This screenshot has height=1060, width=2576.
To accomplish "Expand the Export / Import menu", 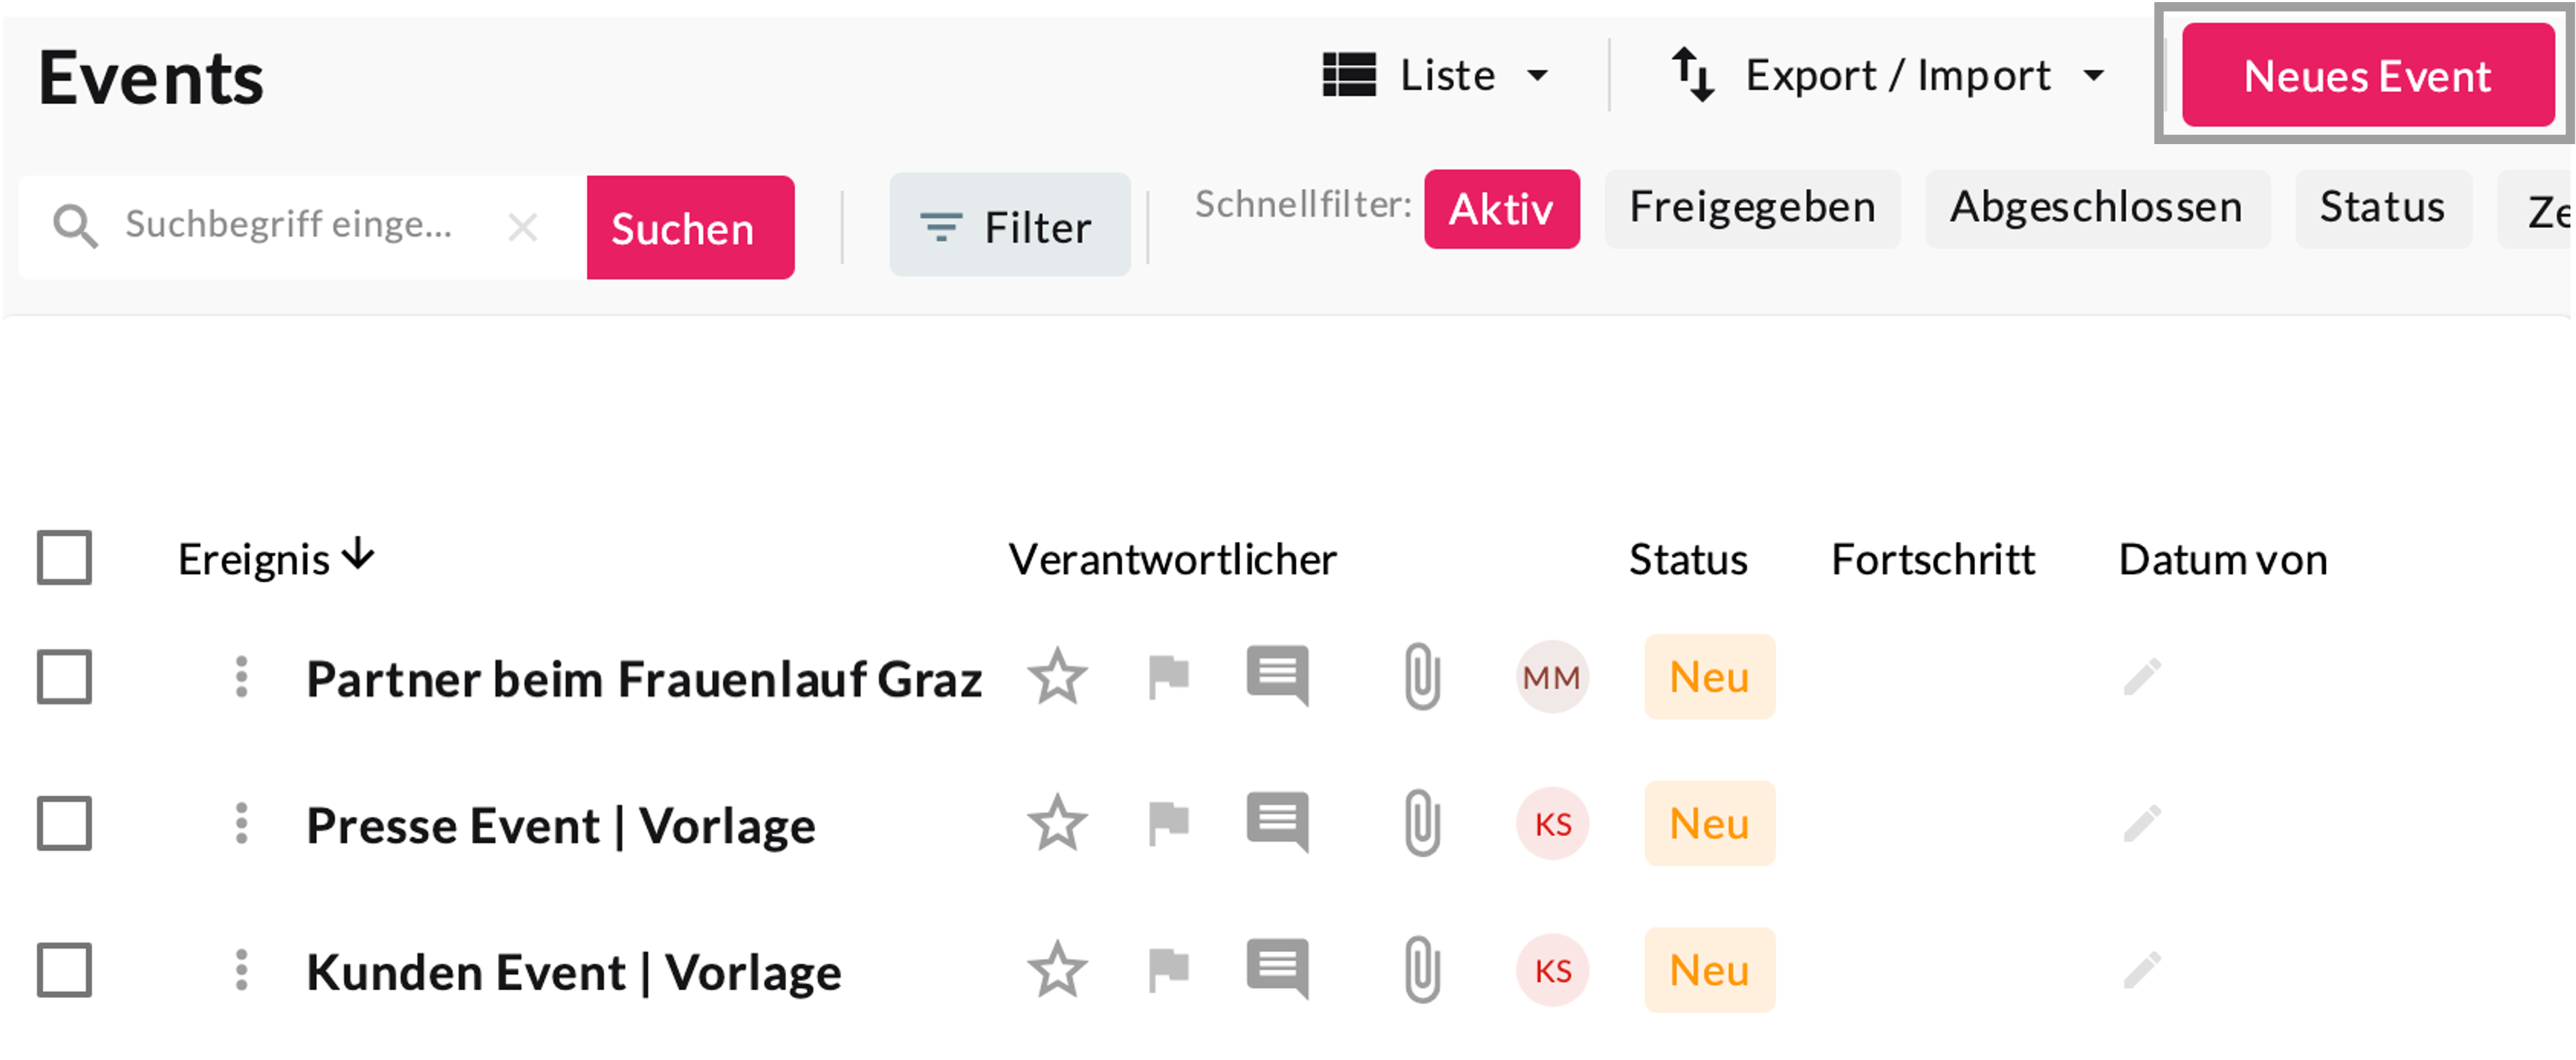I will (x=1888, y=75).
